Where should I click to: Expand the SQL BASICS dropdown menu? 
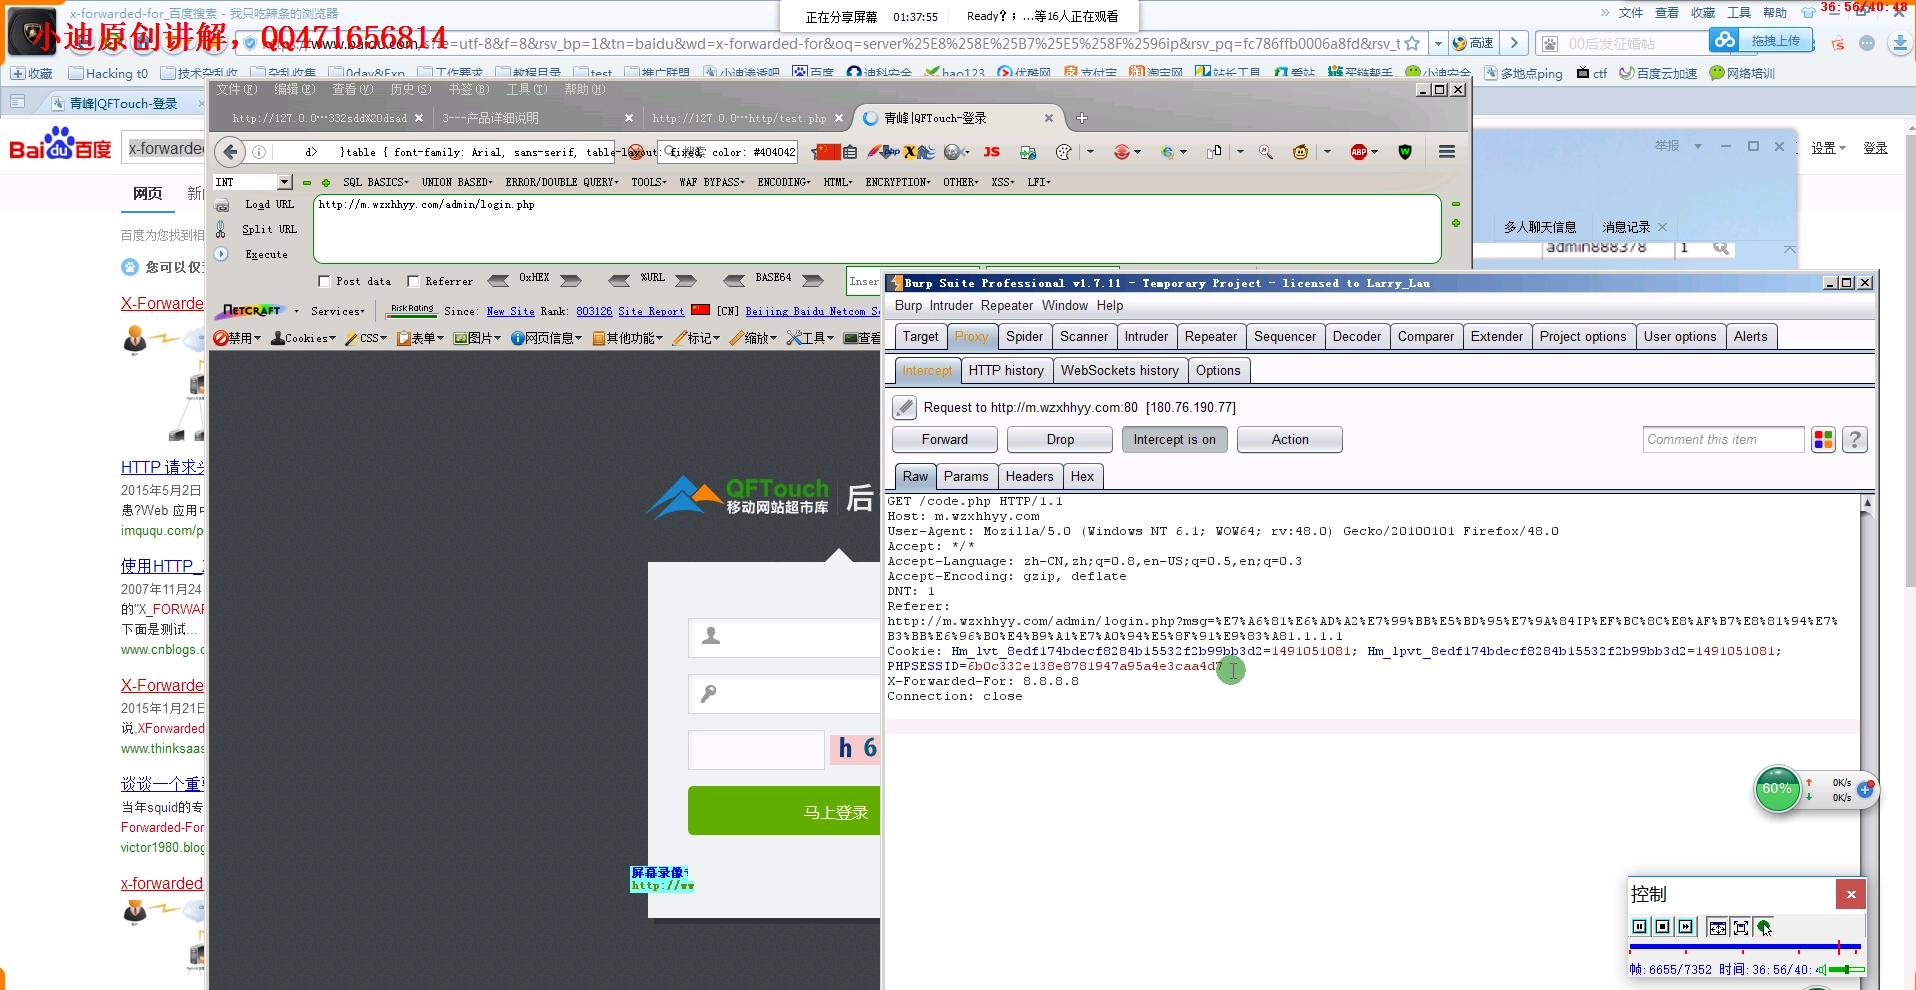click(x=375, y=182)
